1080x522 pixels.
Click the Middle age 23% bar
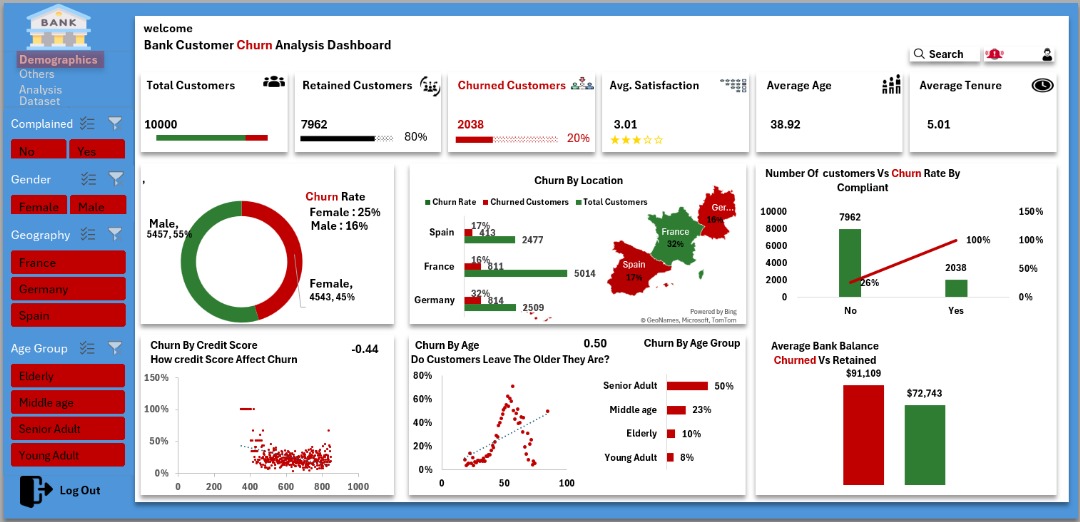tap(676, 410)
